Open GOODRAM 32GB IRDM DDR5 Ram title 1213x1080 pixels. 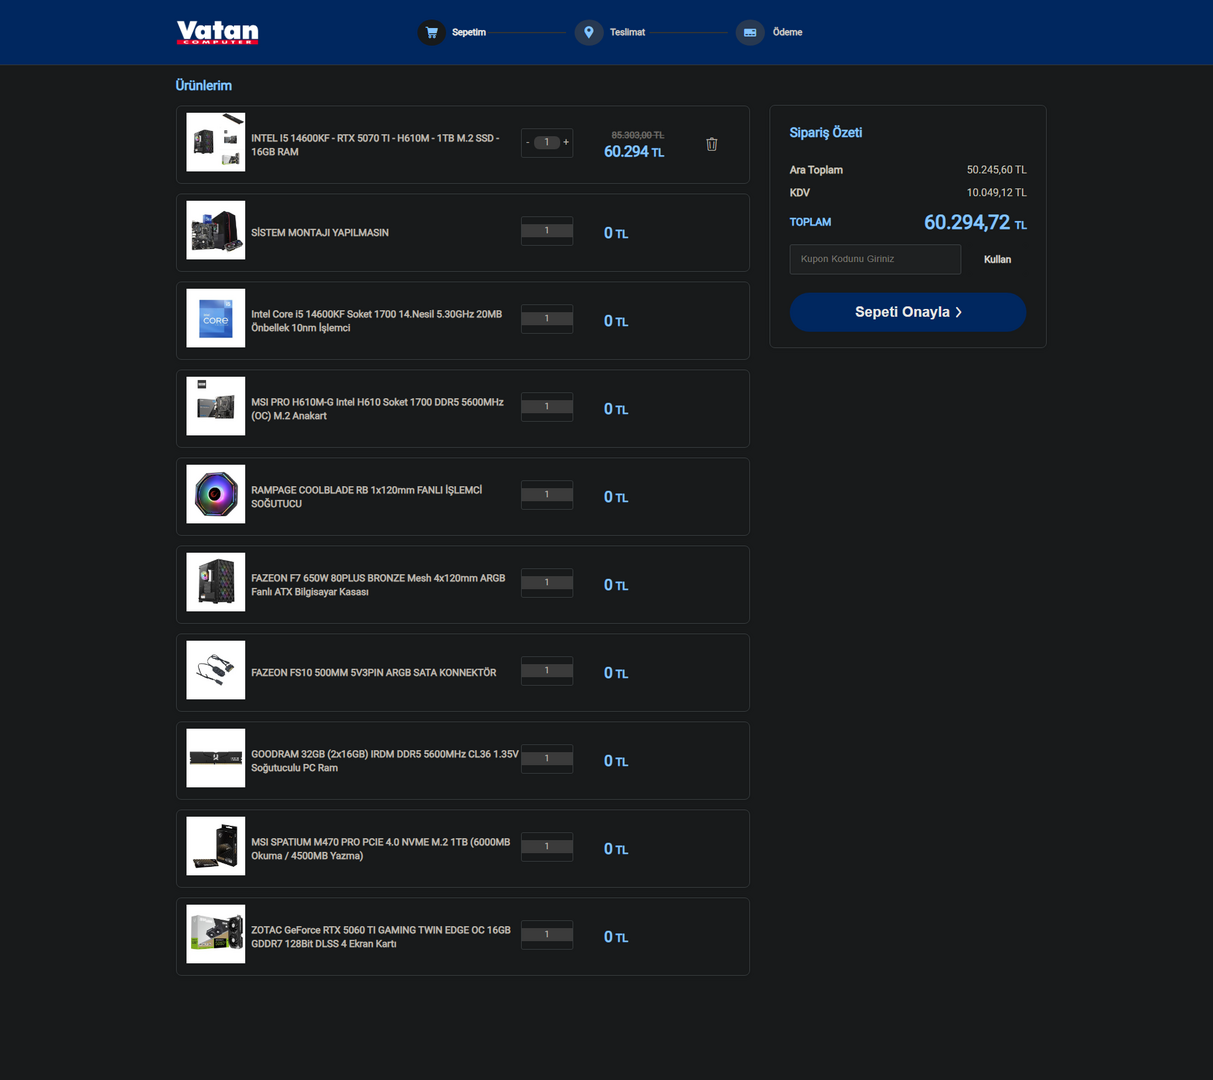pos(385,761)
